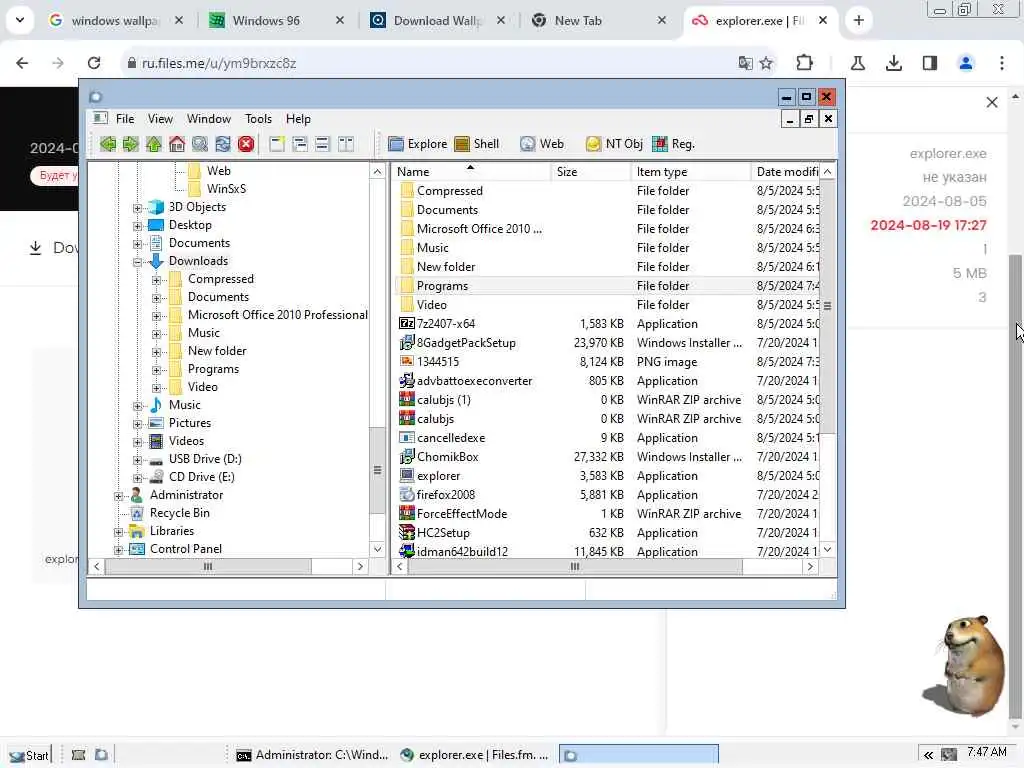Click the Search magnifier toolbar icon
The height and width of the screenshot is (768, 1024).
click(200, 144)
